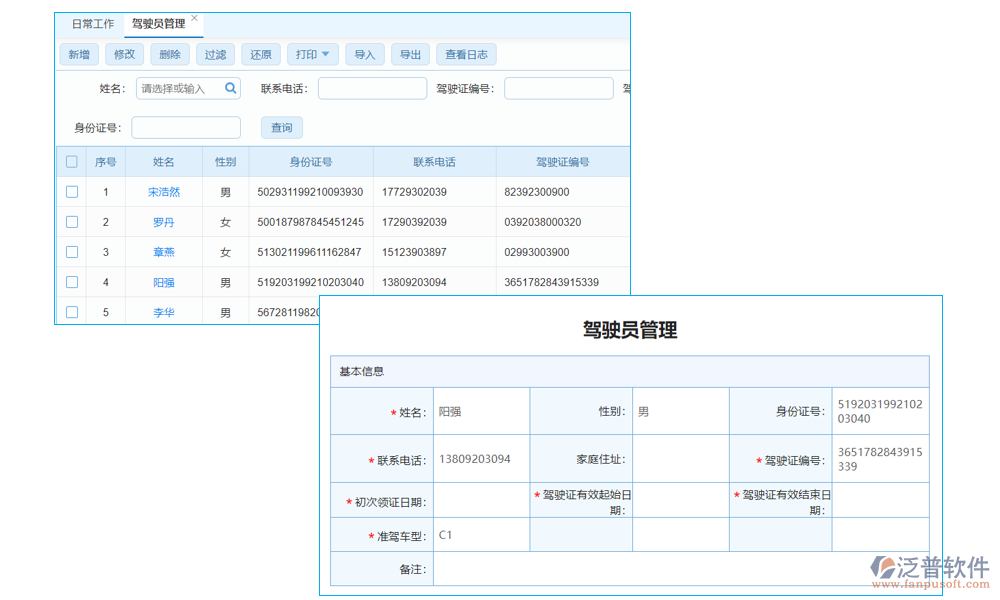Click inside the 联系电话 input field

(x=371, y=88)
